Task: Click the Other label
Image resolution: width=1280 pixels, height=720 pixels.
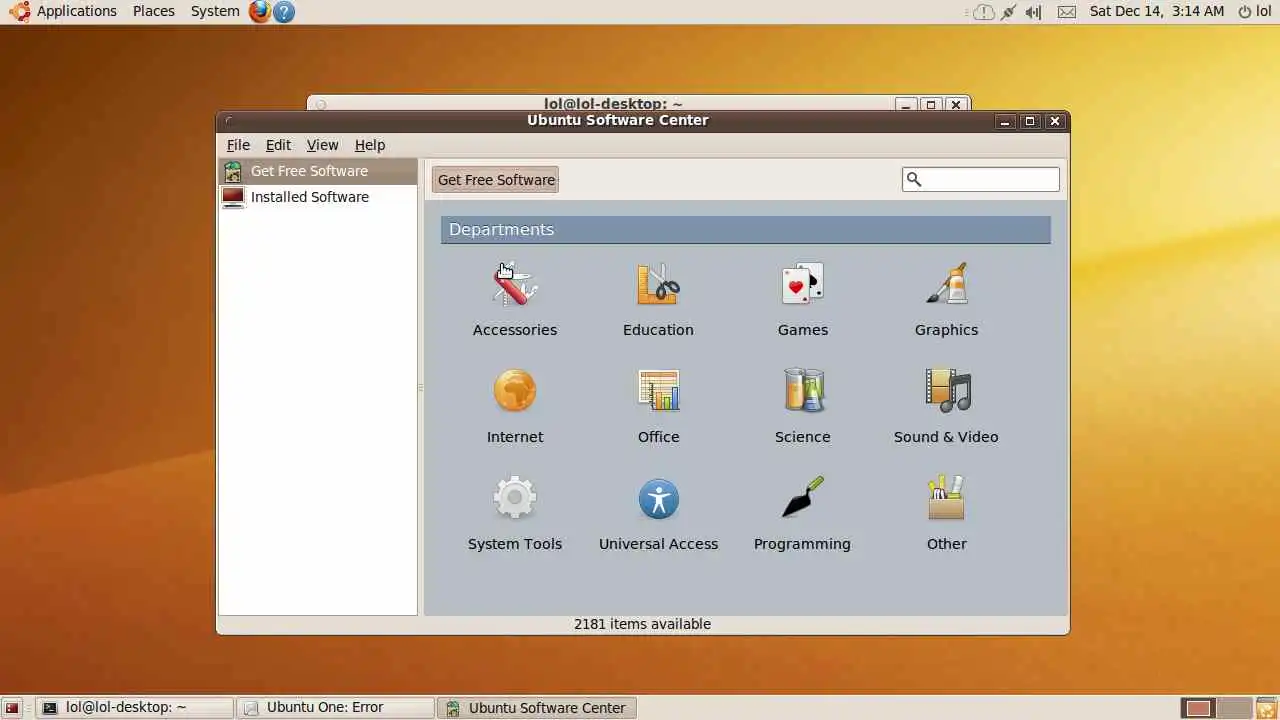Action: (947, 544)
